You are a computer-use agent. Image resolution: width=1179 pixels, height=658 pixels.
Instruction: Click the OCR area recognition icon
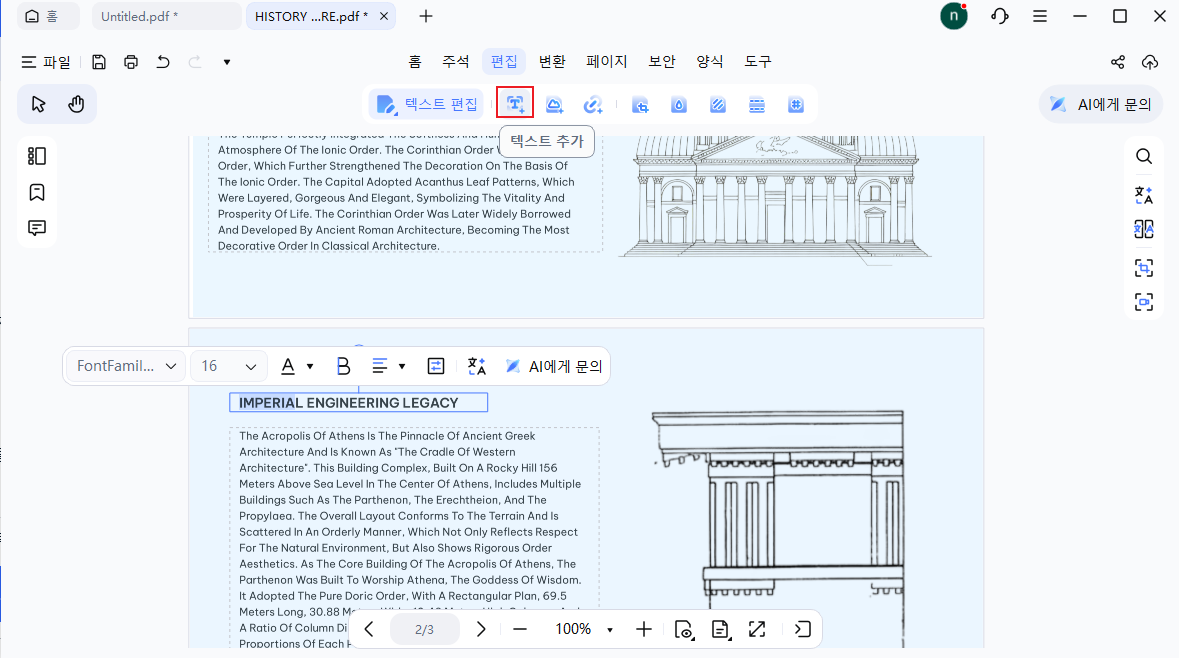click(1144, 267)
